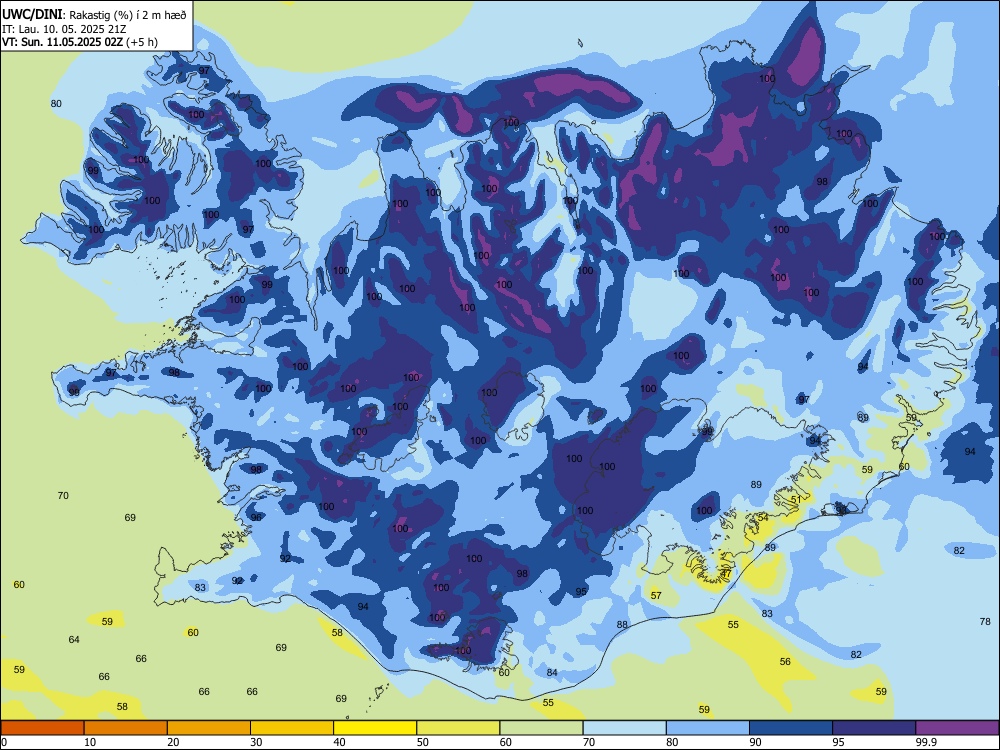Click the '57' humidity value on the map
The width and height of the screenshot is (1000, 750).
[x=656, y=596]
